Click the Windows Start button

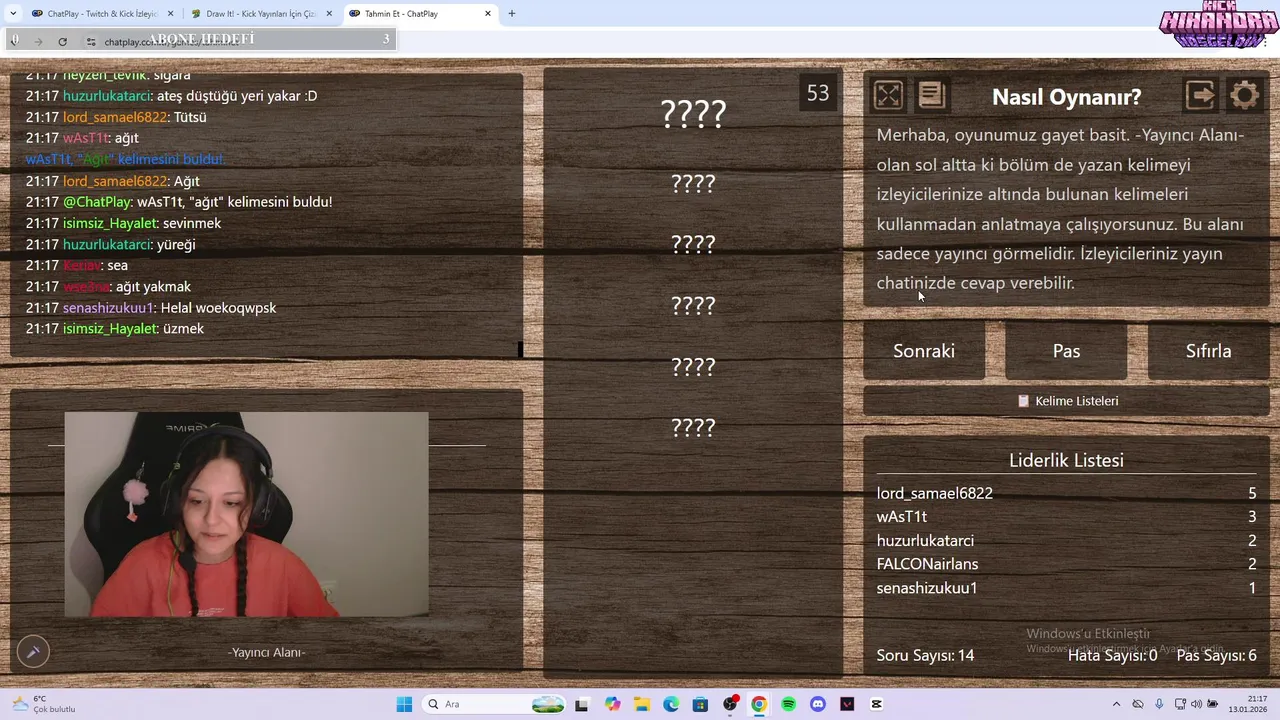click(404, 704)
